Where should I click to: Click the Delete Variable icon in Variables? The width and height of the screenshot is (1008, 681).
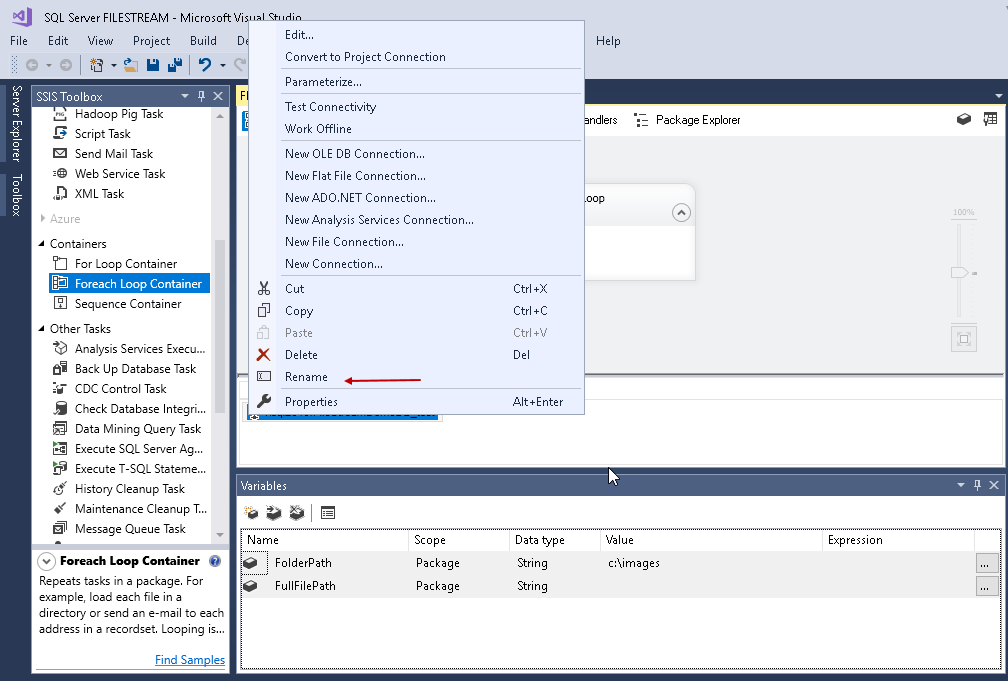pyautogui.click(x=296, y=513)
